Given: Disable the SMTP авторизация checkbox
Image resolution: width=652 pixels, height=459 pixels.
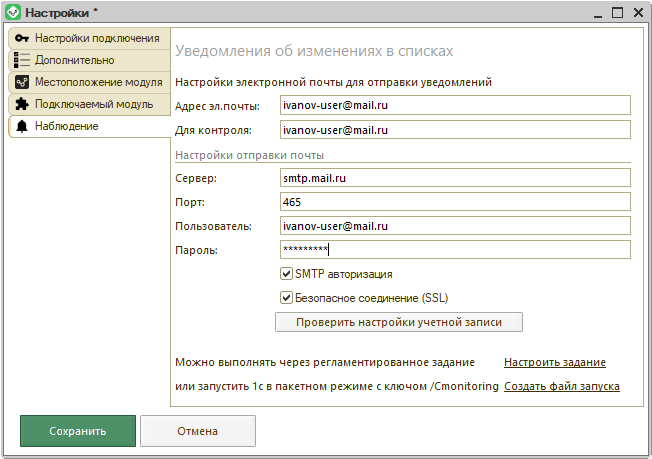Looking at the screenshot, I should tap(286, 273).
